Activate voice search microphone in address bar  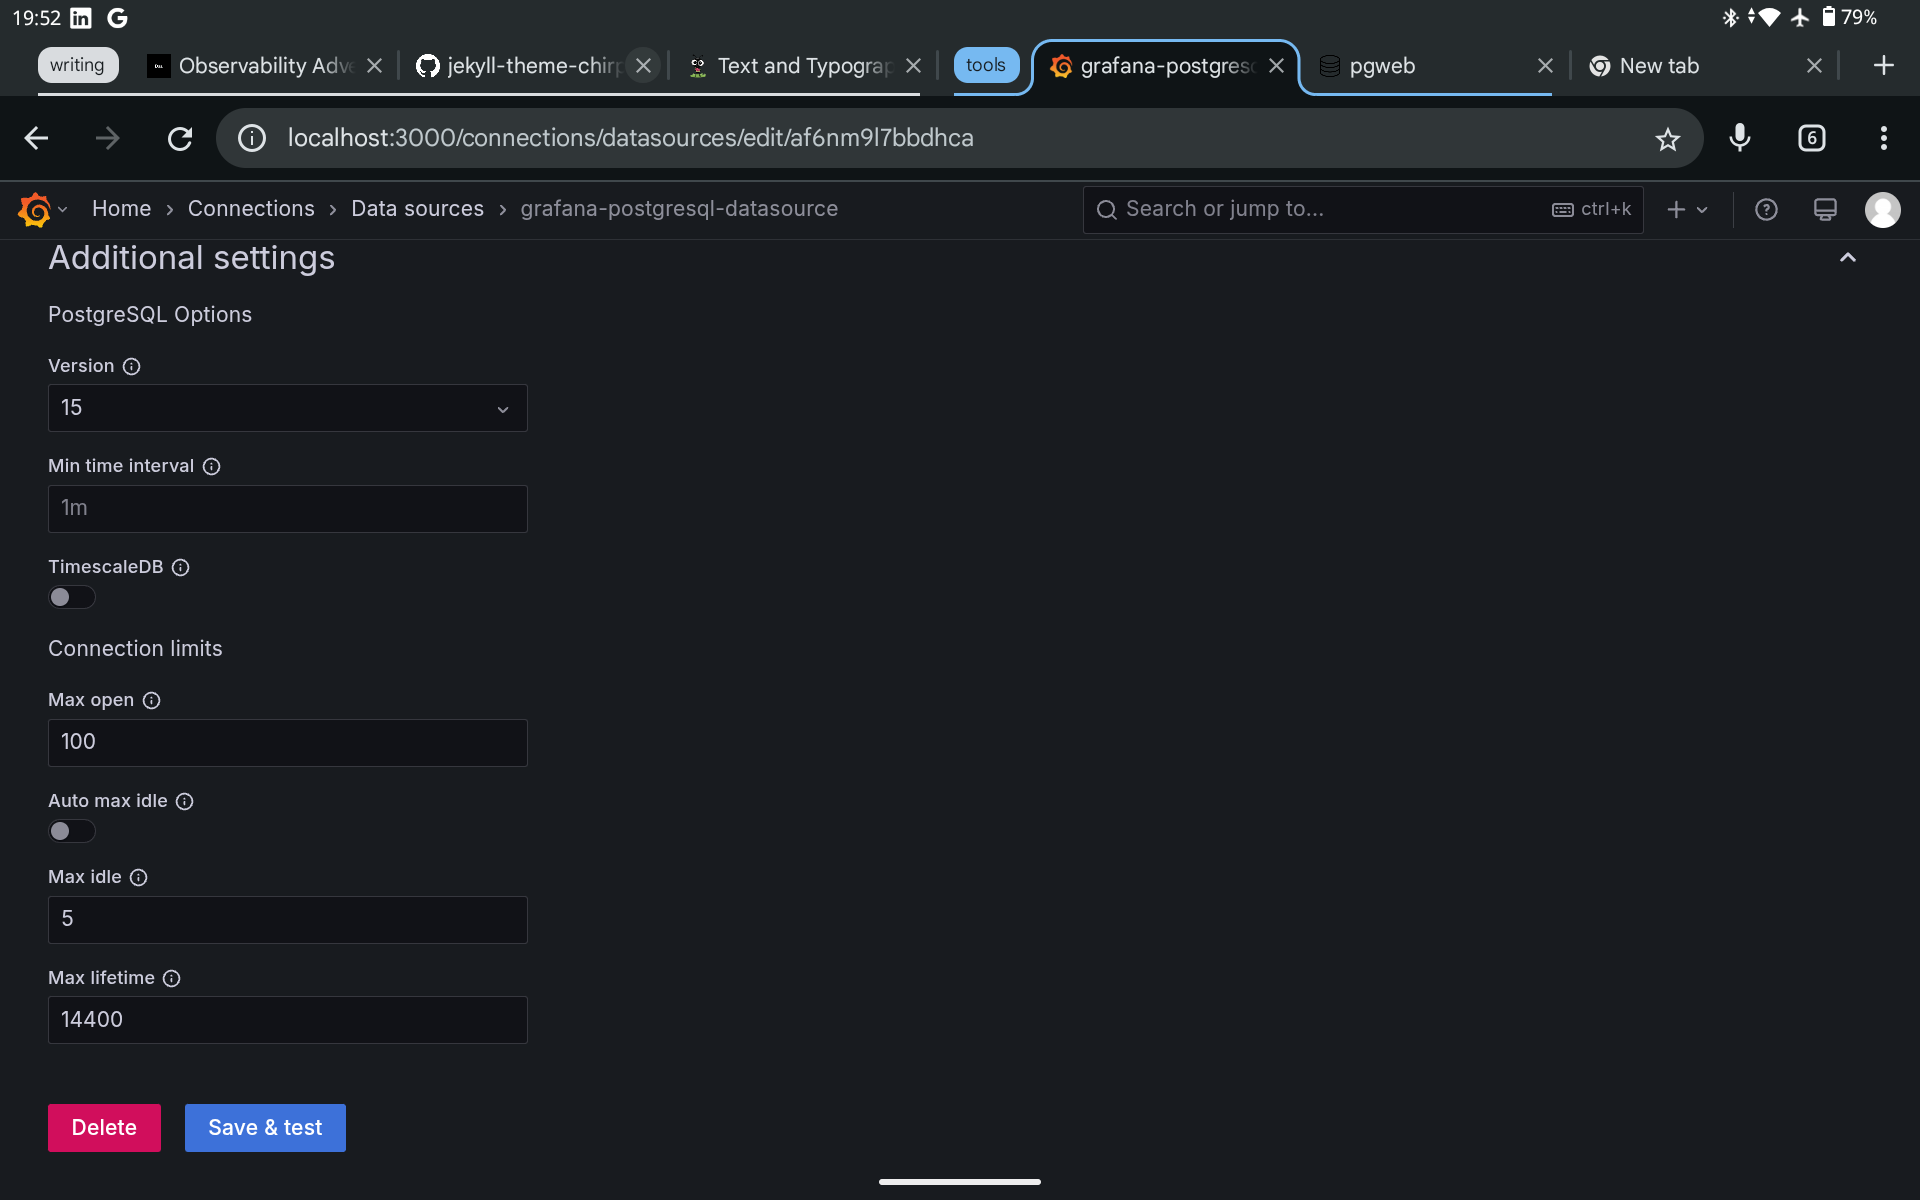(x=1740, y=138)
